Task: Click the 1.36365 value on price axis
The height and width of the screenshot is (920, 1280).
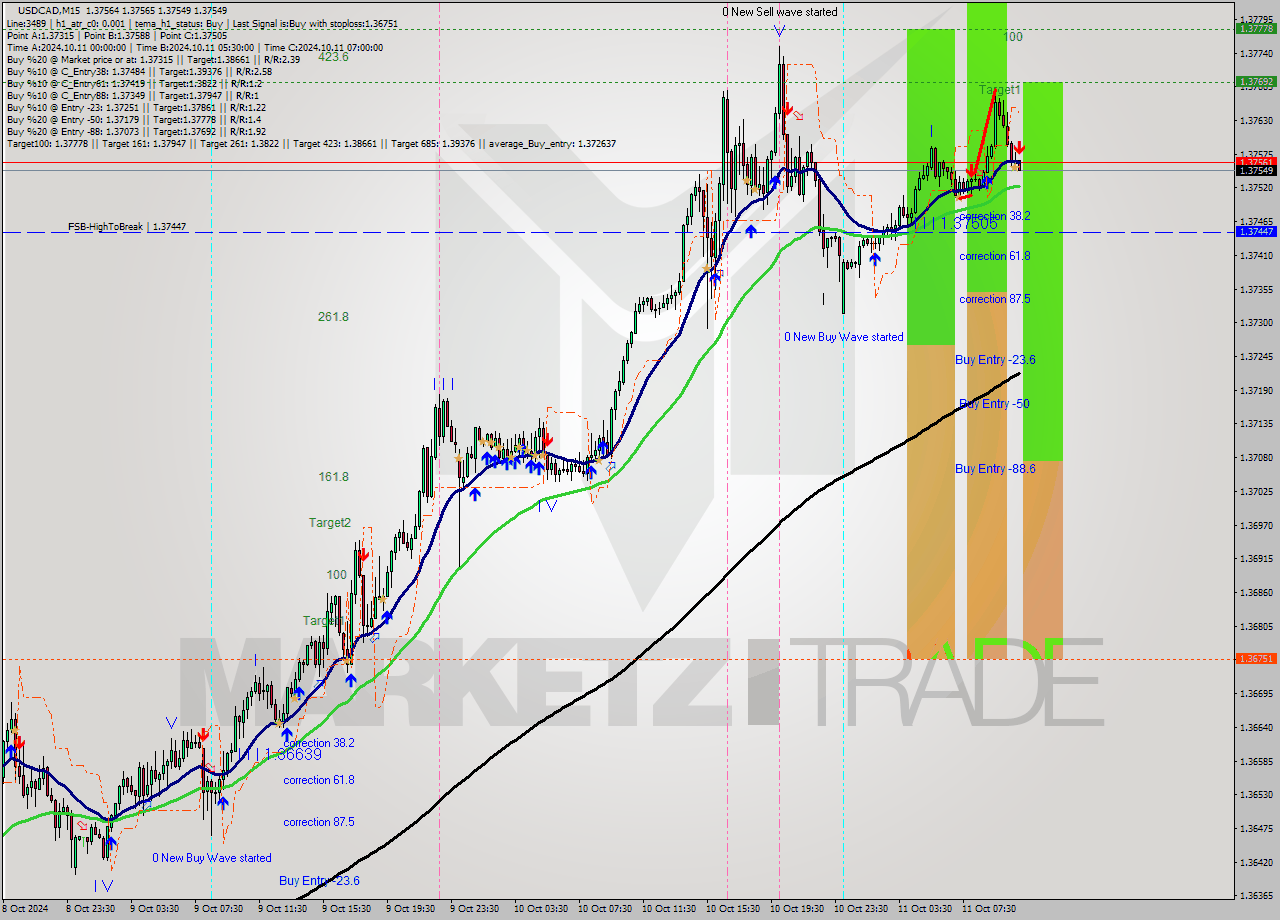Action: 1256,895
